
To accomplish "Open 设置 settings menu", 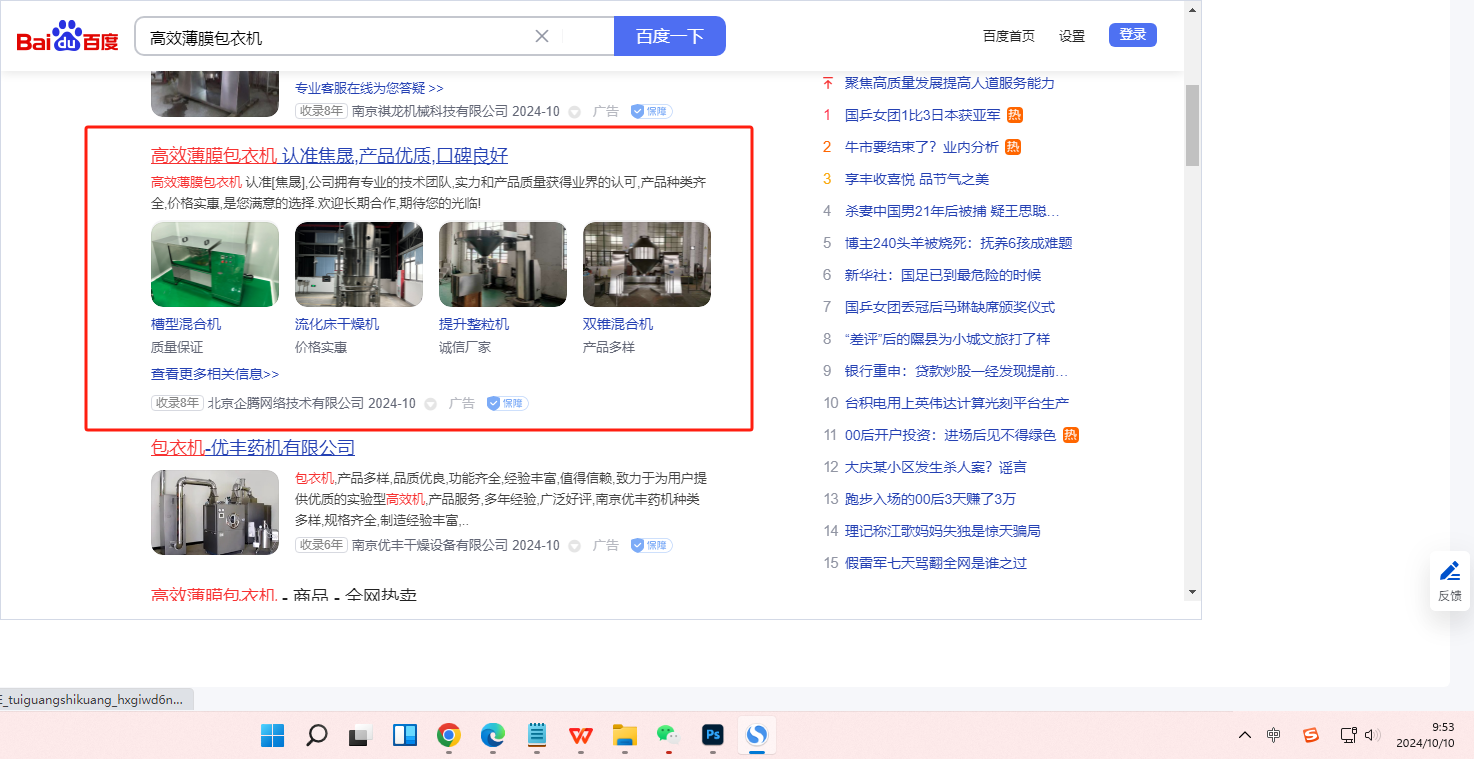I will coord(1072,36).
